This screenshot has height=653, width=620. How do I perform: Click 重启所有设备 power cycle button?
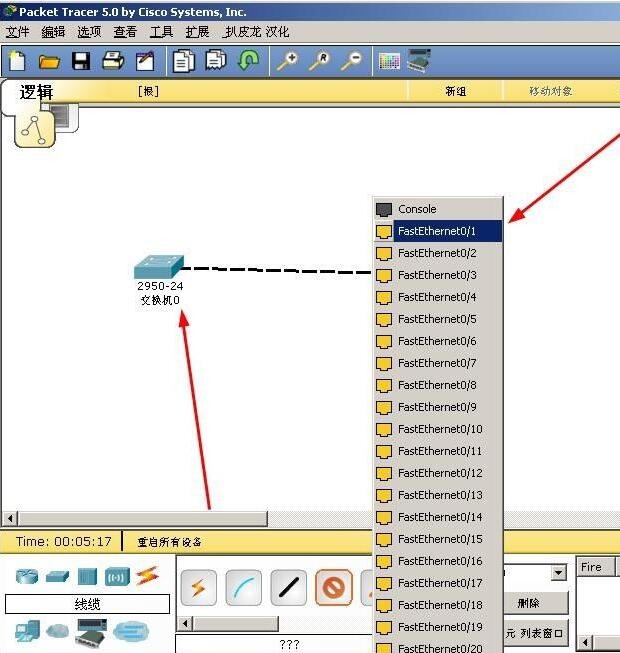(x=169, y=542)
